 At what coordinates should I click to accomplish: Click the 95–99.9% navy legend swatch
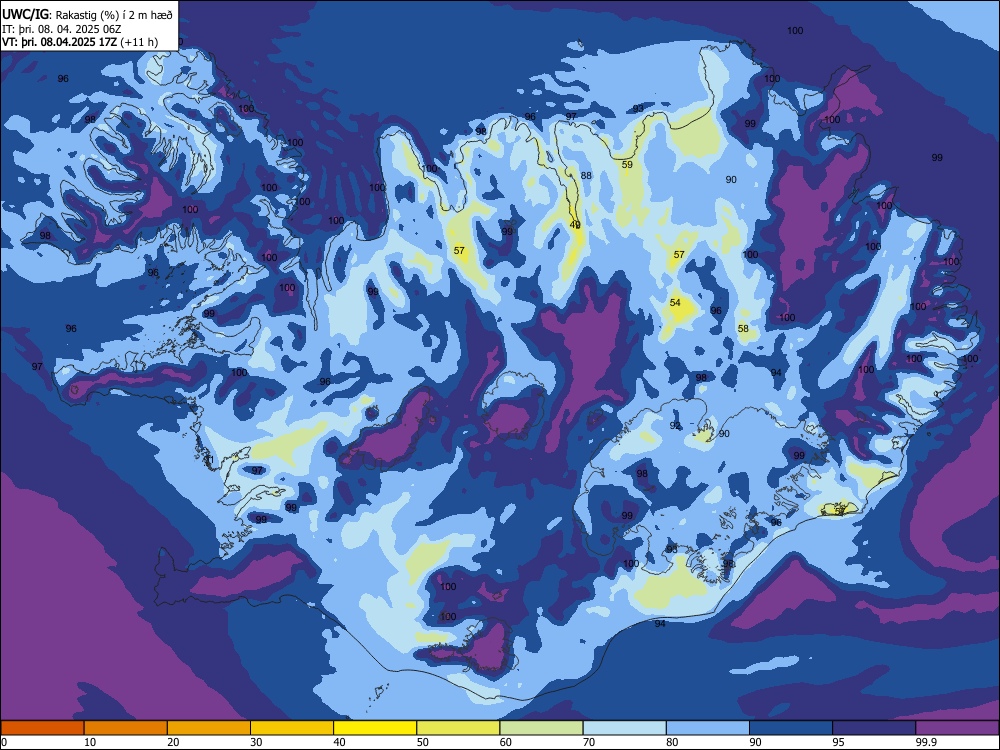click(874, 728)
